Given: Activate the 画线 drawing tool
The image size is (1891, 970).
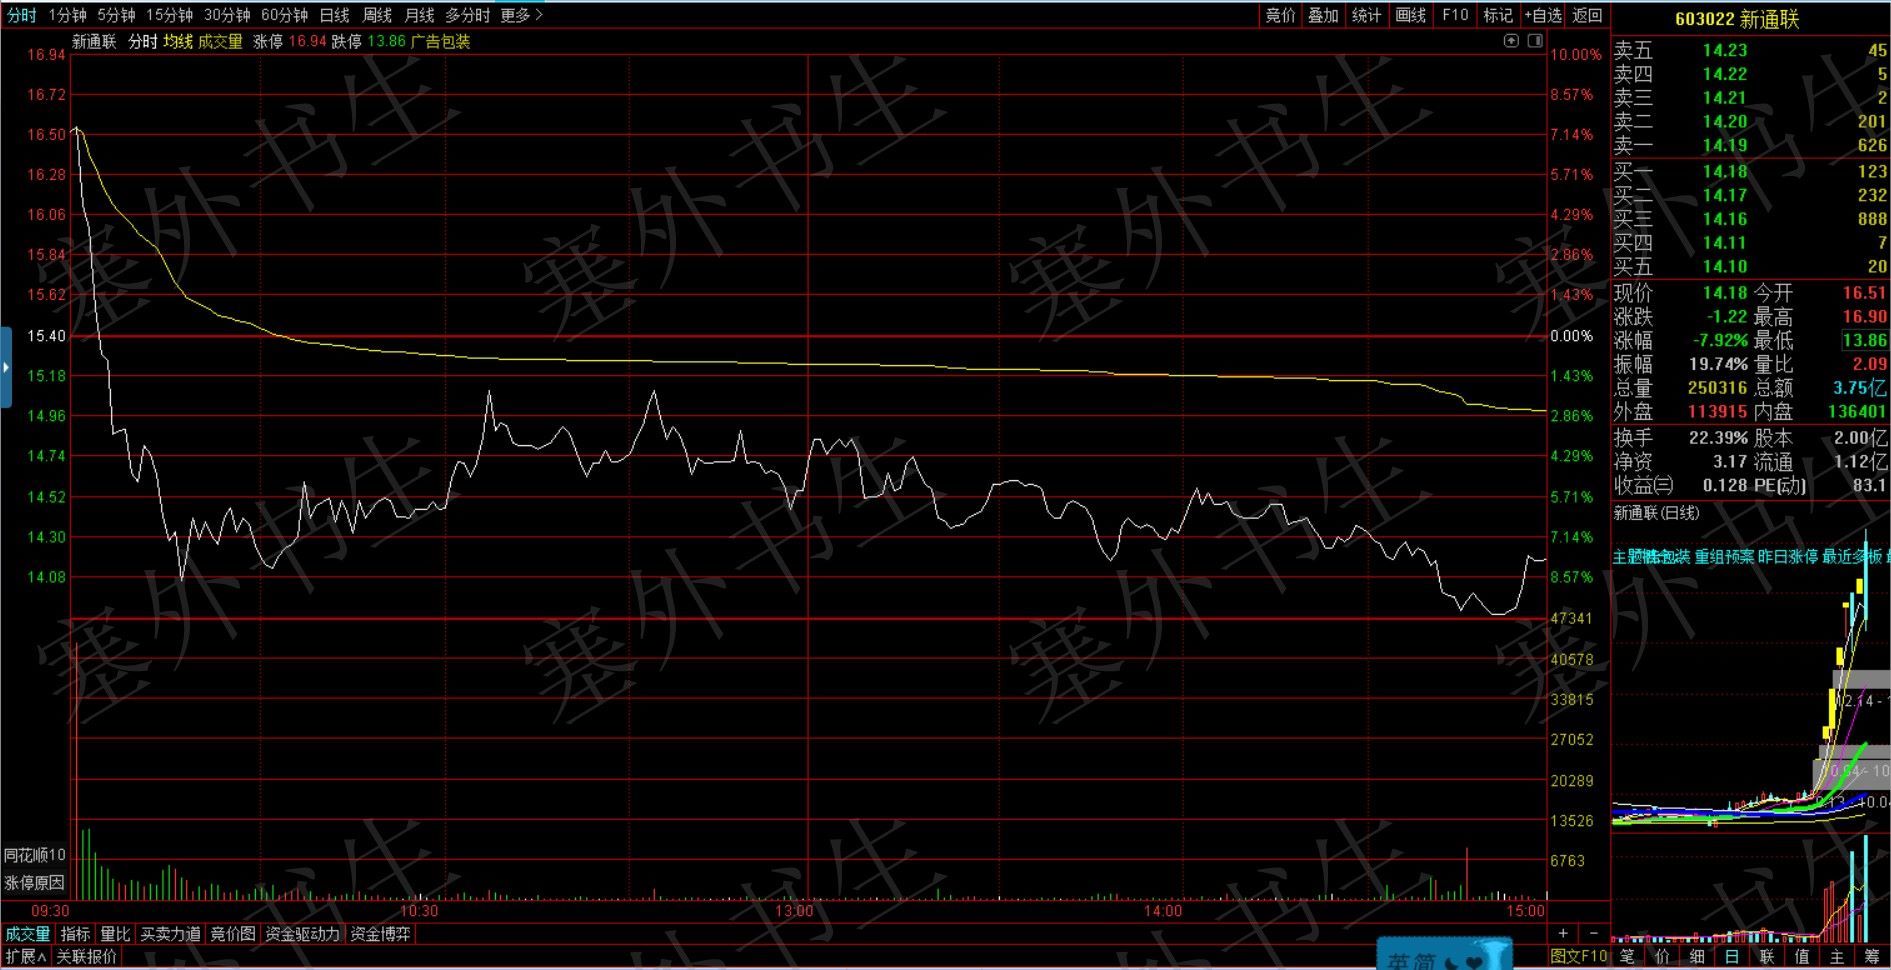Looking at the screenshot, I should [x=1410, y=15].
